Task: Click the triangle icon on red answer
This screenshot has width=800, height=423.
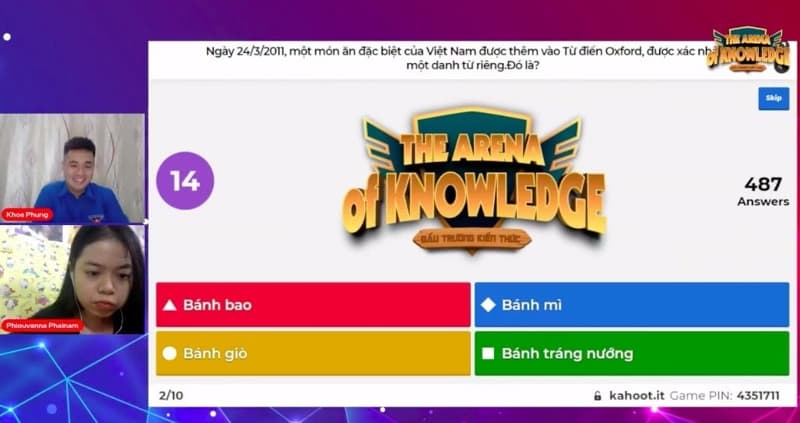Action: 169,305
